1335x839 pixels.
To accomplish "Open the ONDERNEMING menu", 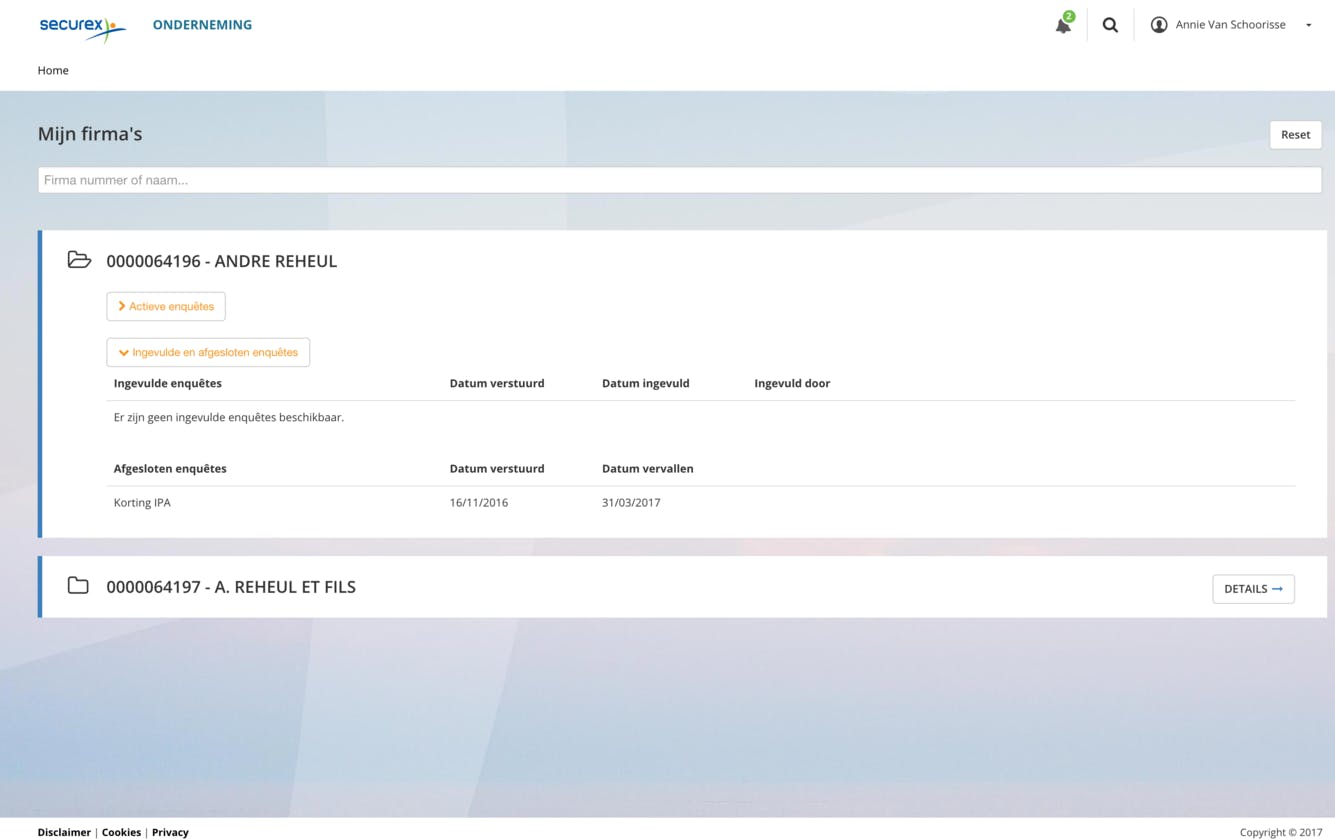I will click(202, 25).
